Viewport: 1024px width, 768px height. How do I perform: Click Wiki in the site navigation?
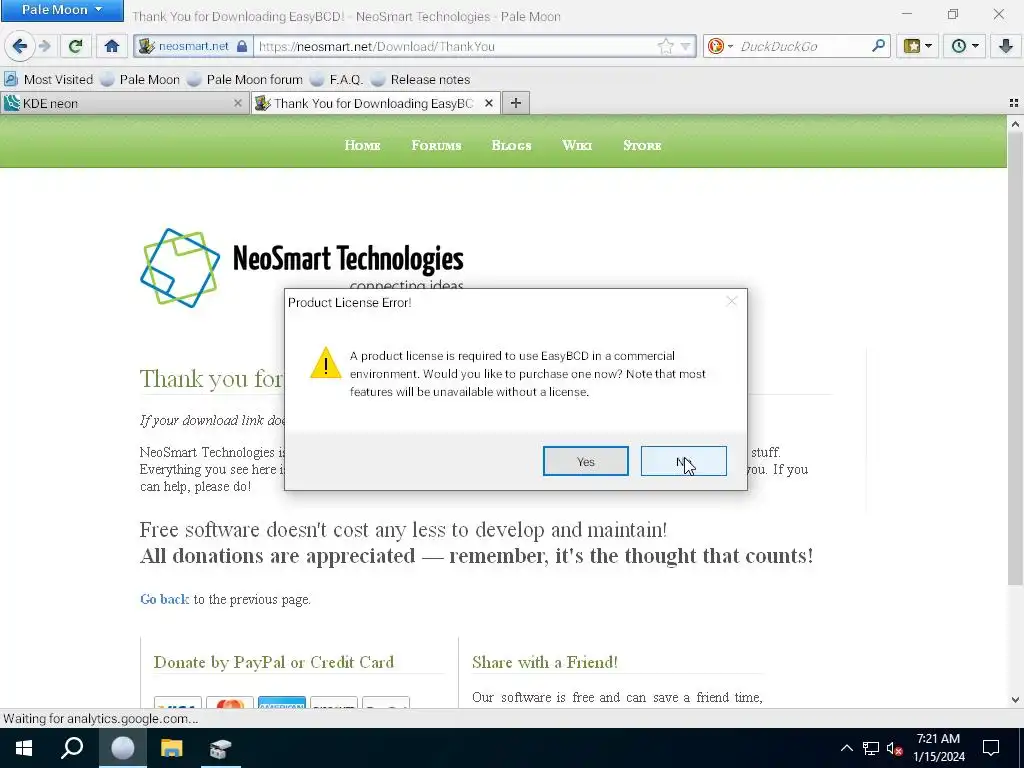click(577, 146)
